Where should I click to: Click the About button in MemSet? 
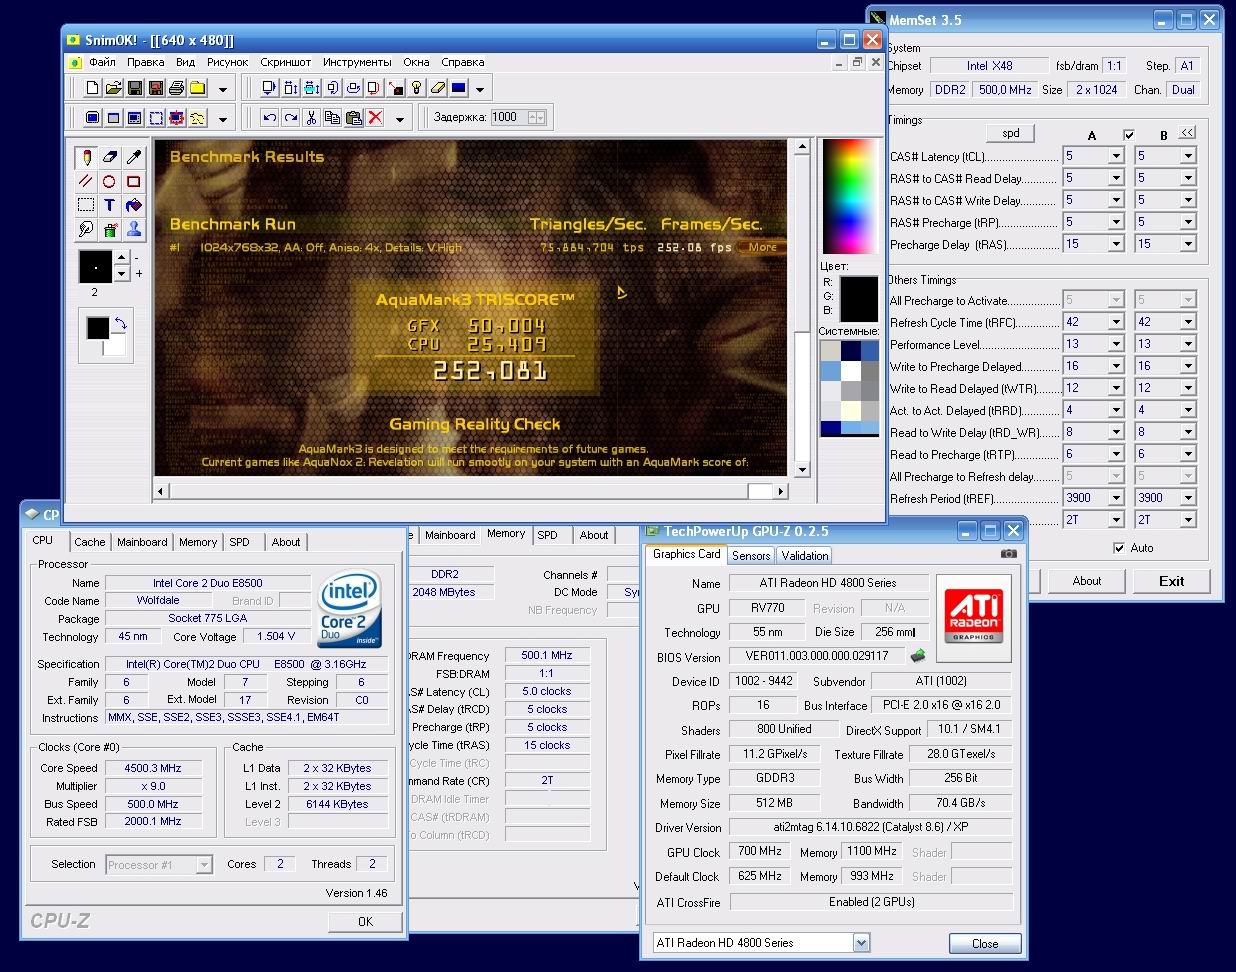[1087, 581]
